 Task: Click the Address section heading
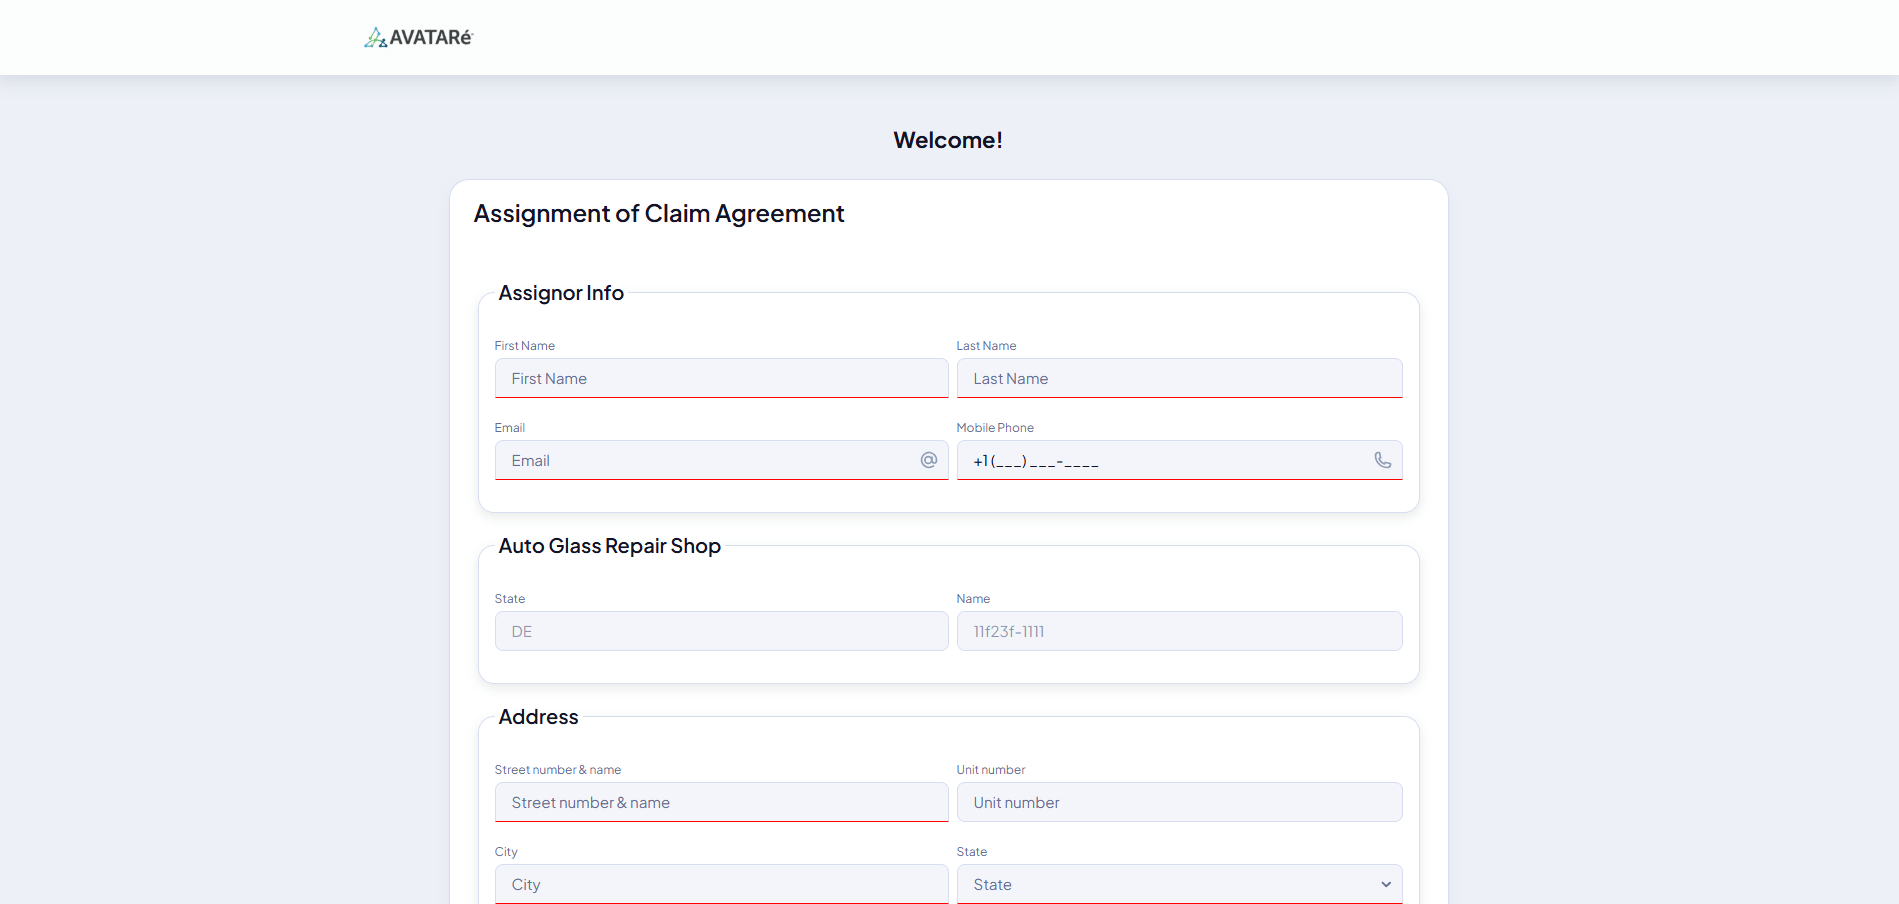(538, 717)
